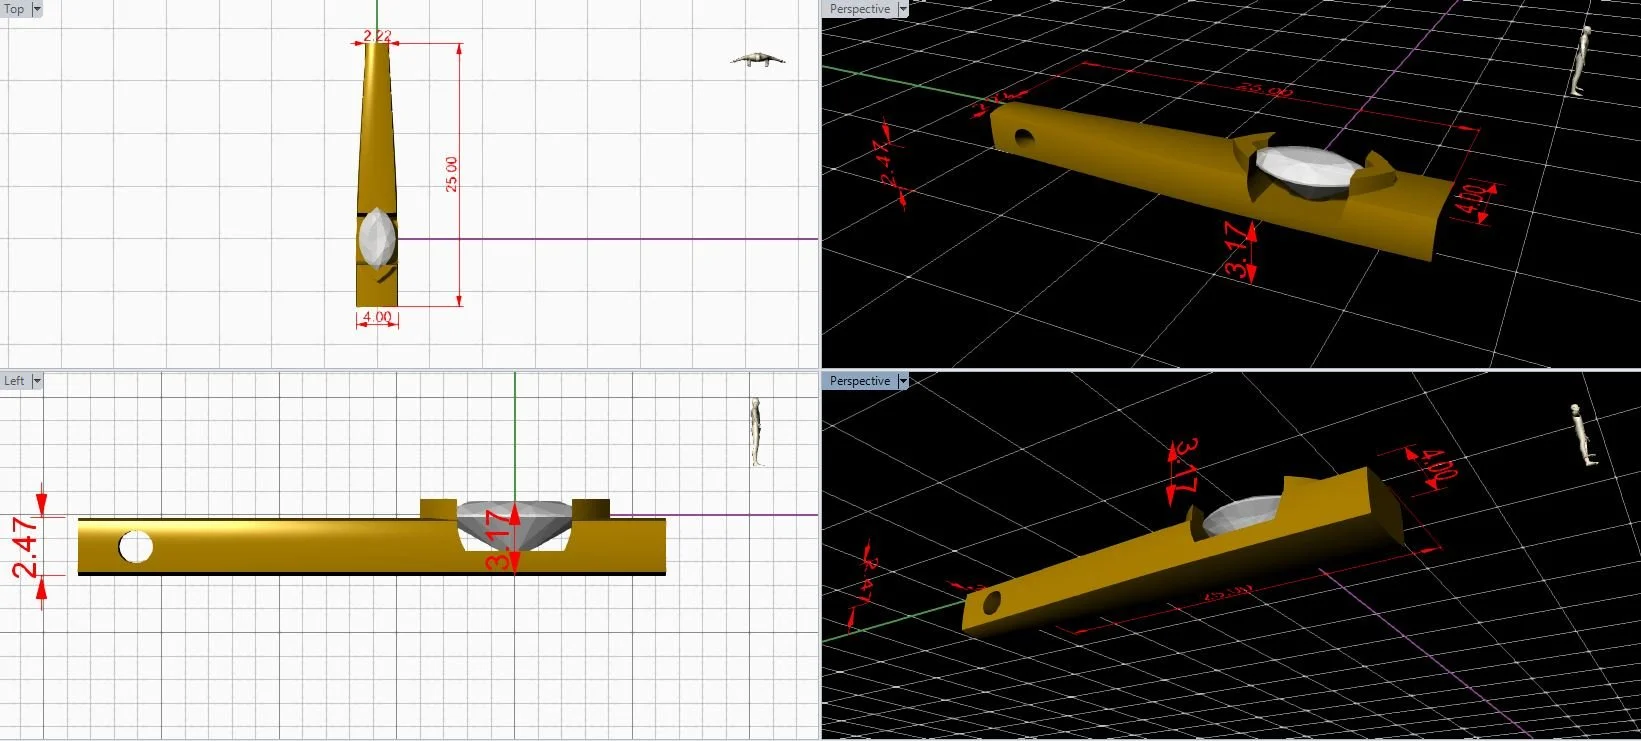Click the round hole in lower Perspective bar
Viewport: 1641px width, 741px height.
click(x=991, y=603)
